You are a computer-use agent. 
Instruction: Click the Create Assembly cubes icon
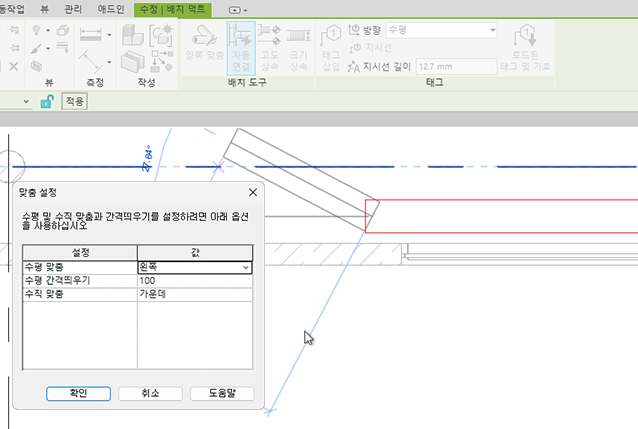pos(133,34)
